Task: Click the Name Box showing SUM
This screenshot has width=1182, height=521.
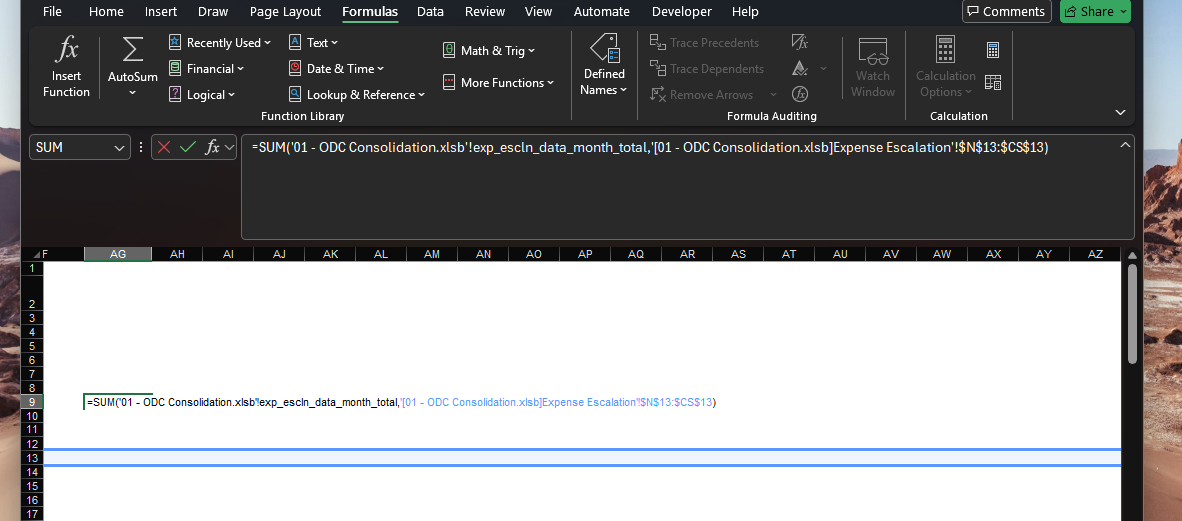Action: coord(69,147)
